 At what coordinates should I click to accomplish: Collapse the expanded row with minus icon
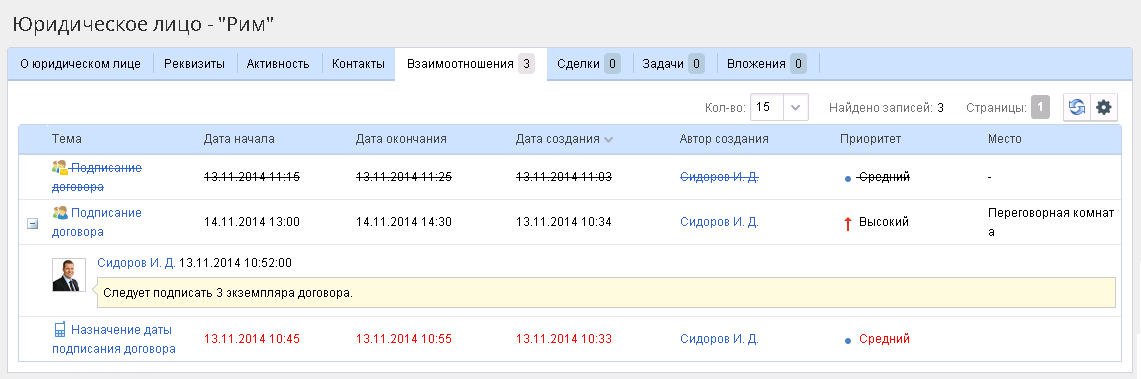click(x=32, y=224)
